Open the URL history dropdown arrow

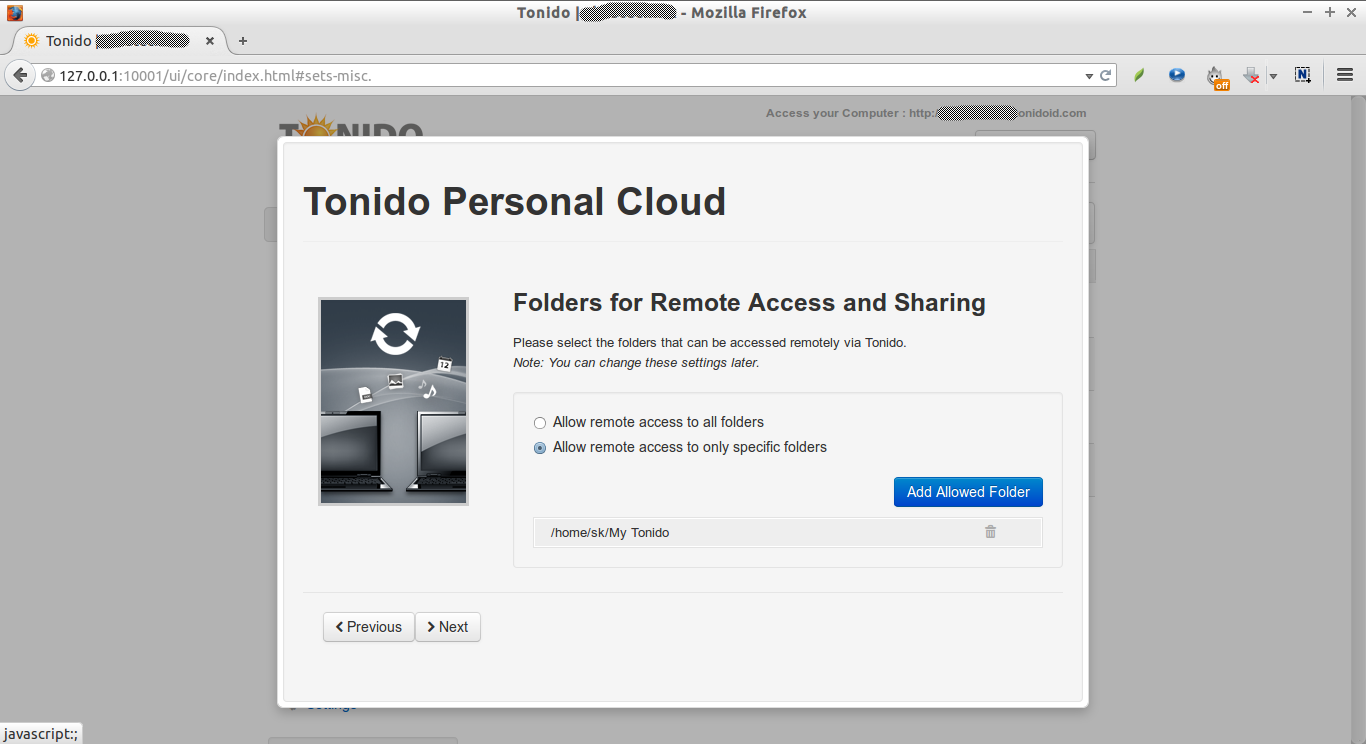[1089, 76]
